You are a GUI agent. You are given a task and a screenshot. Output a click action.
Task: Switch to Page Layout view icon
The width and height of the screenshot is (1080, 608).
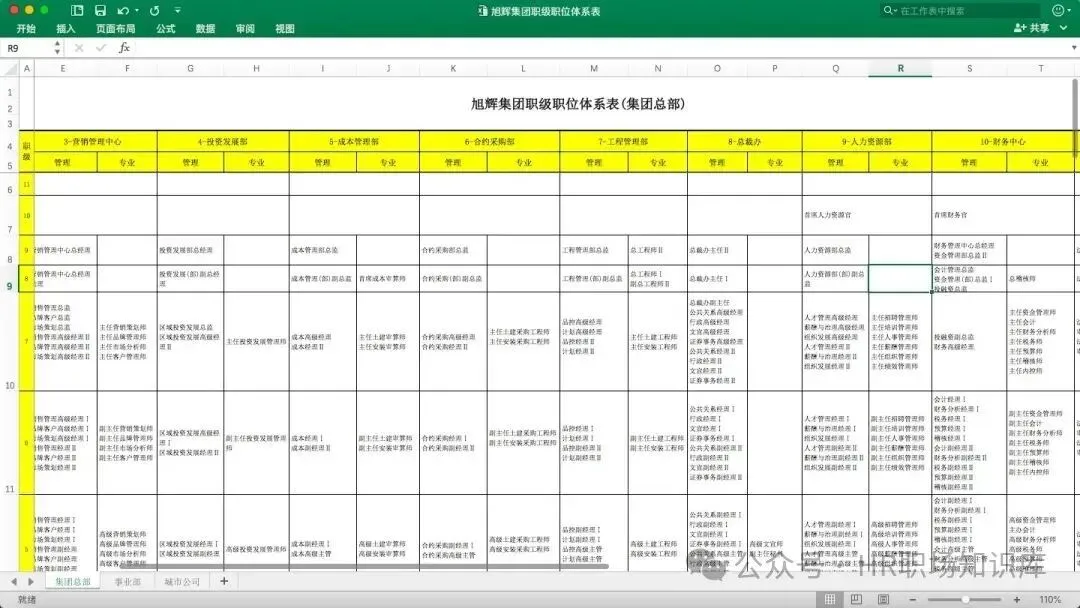point(856,600)
